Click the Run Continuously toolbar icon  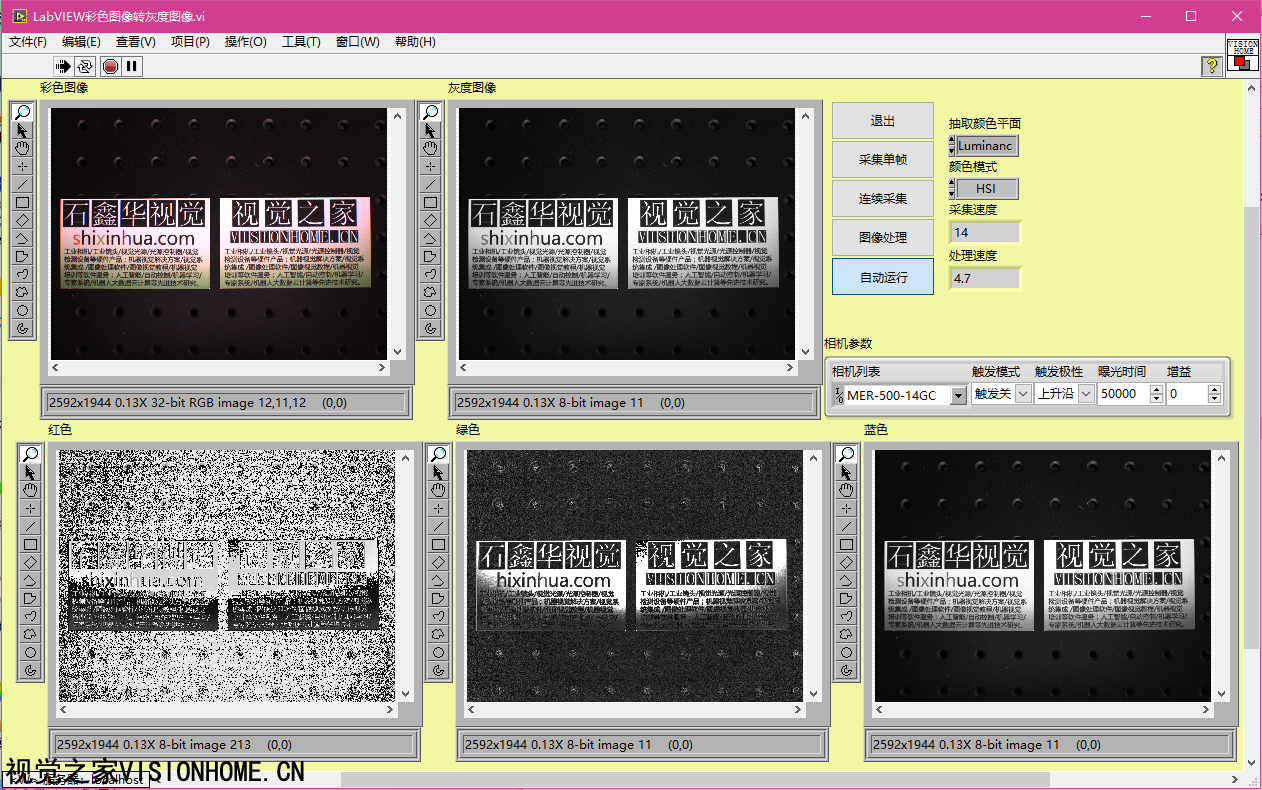coord(85,66)
